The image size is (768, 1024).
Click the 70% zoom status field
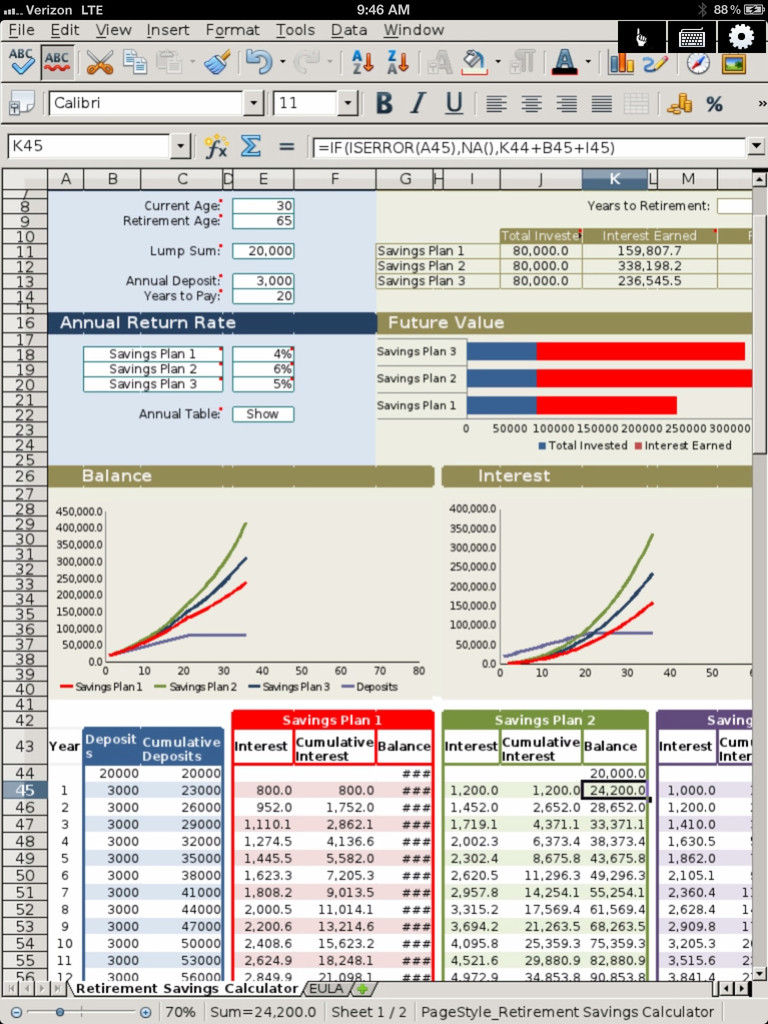tap(180, 1012)
